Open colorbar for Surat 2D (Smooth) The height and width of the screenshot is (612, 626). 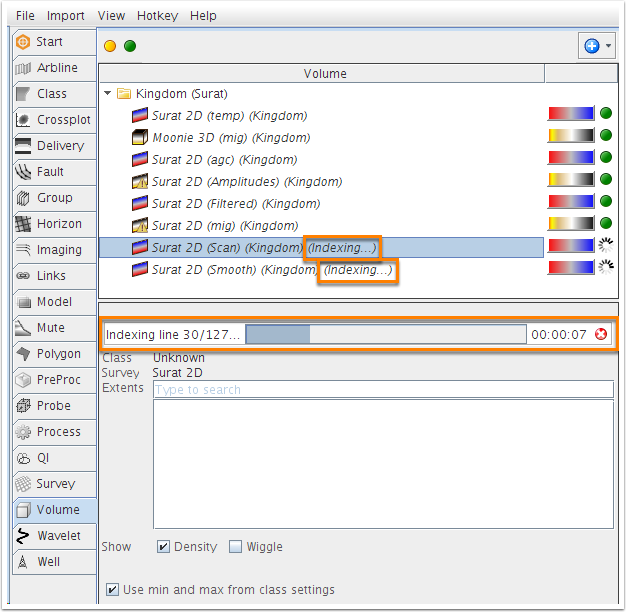[x=571, y=267]
